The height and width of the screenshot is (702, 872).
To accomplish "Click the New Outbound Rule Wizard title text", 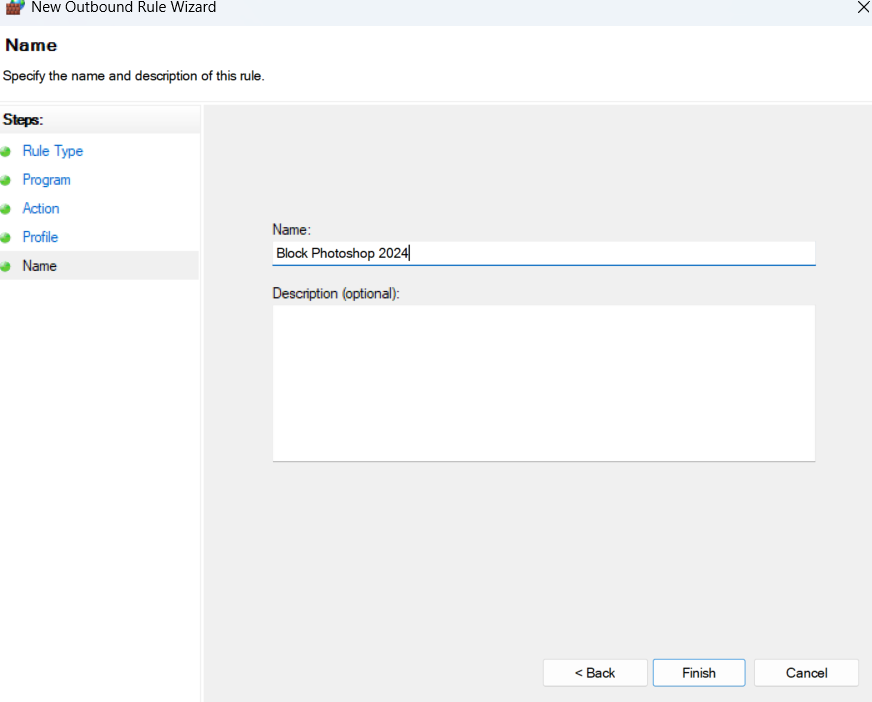I will point(123,8).
